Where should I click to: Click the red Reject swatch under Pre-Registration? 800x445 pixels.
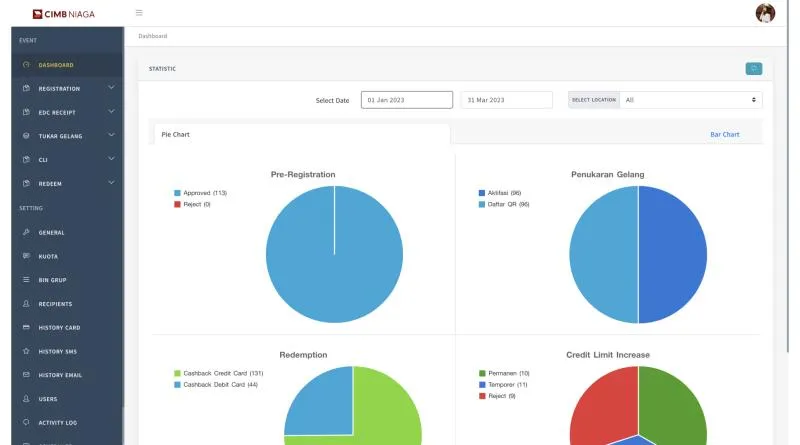177,204
